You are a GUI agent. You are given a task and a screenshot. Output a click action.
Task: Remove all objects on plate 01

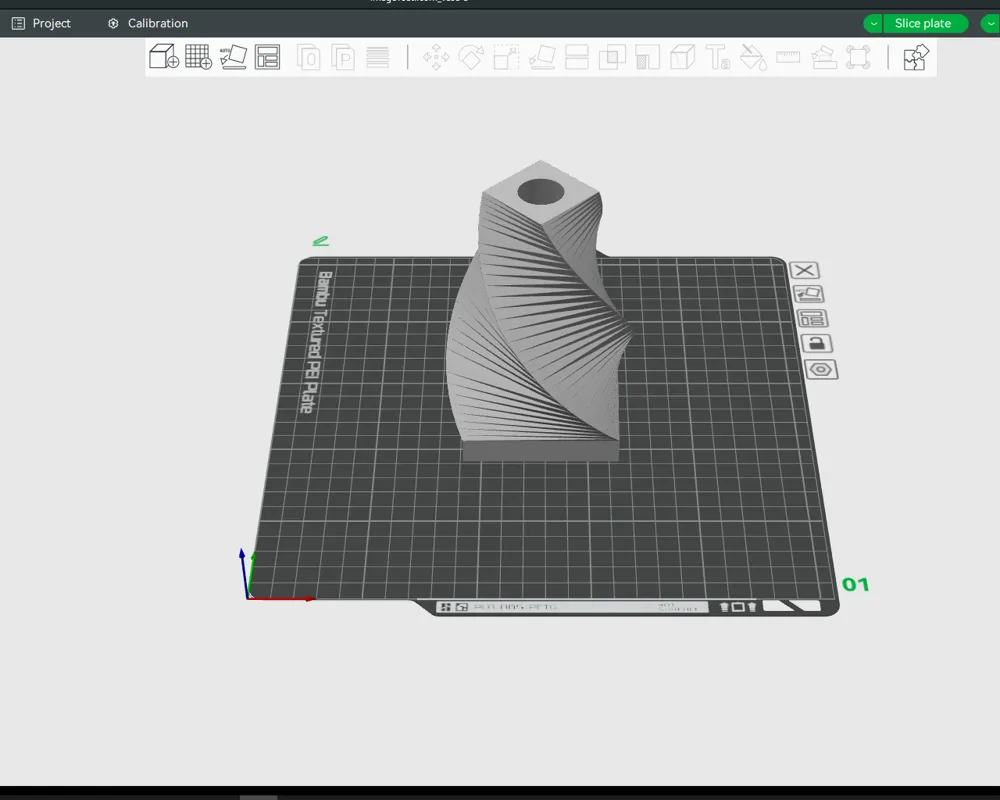[x=804, y=270]
